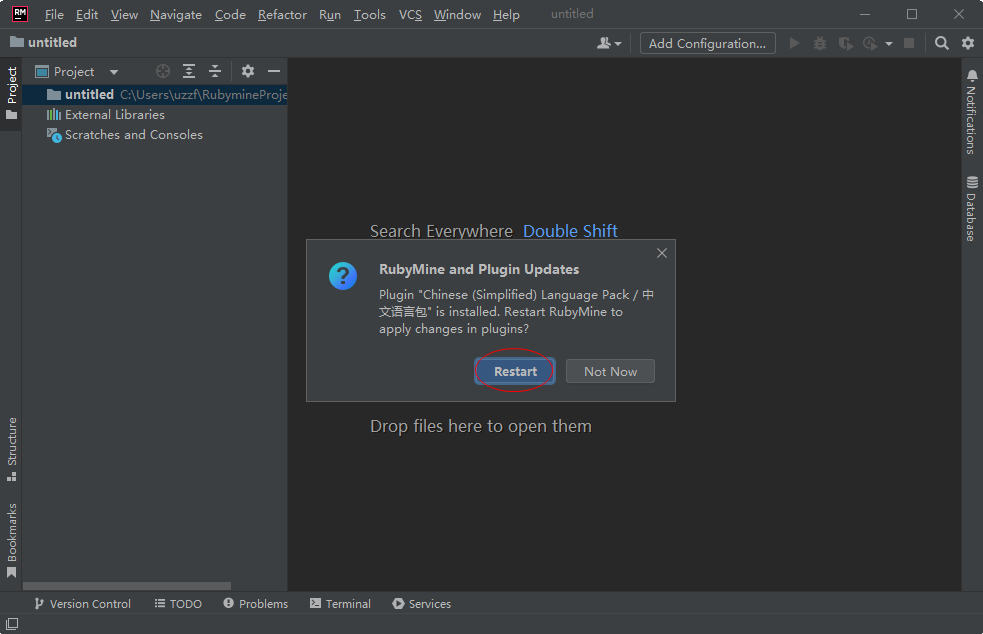Click Run with Coverage shield icon
983x634 pixels.
845,43
